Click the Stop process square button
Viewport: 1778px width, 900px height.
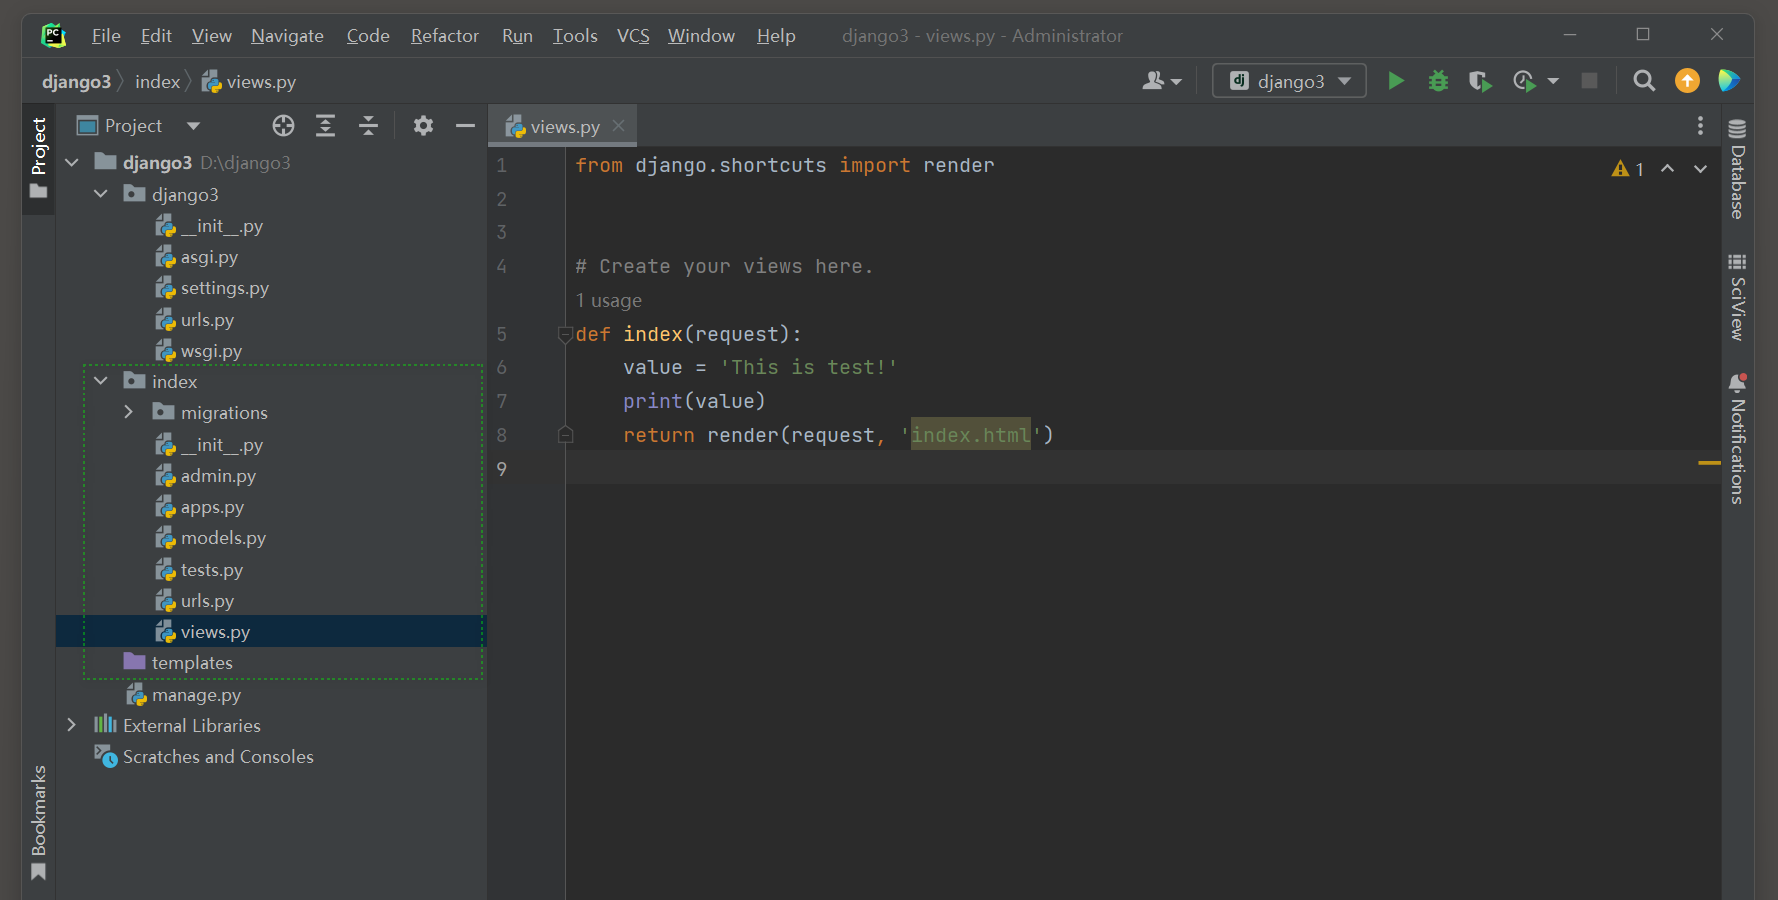pos(1589,81)
